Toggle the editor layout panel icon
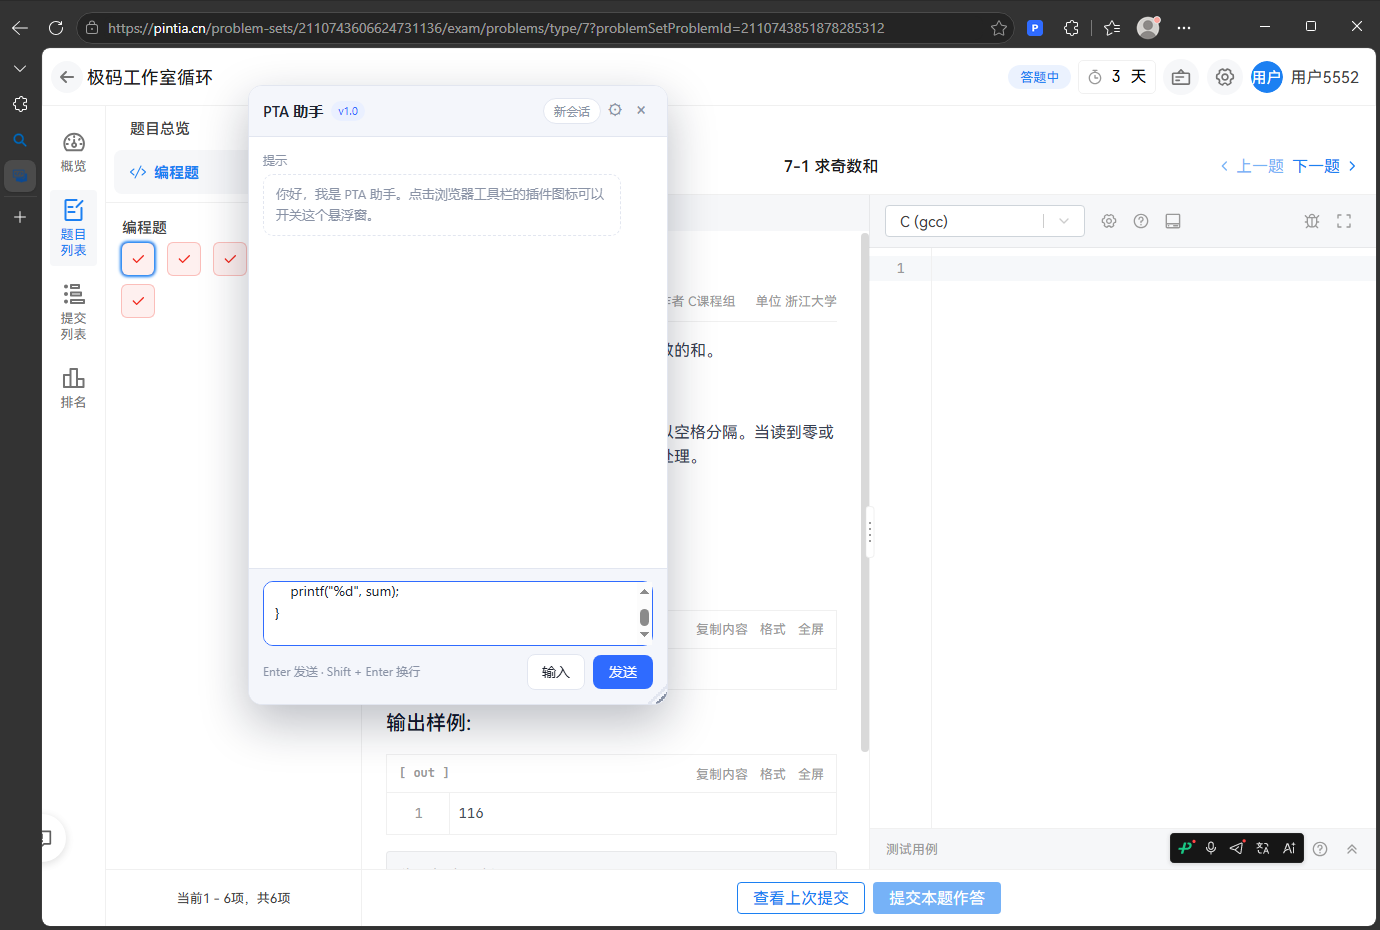 pyautogui.click(x=1173, y=221)
